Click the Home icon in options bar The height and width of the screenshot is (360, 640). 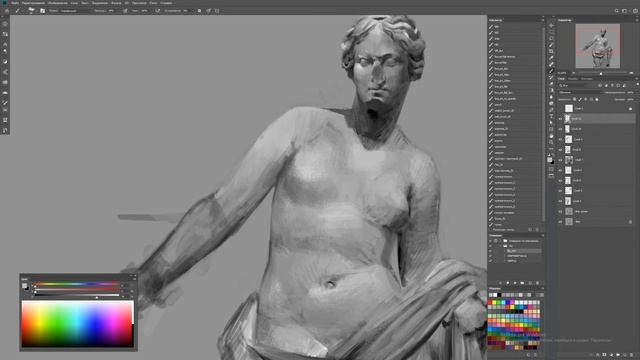(7, 11)
